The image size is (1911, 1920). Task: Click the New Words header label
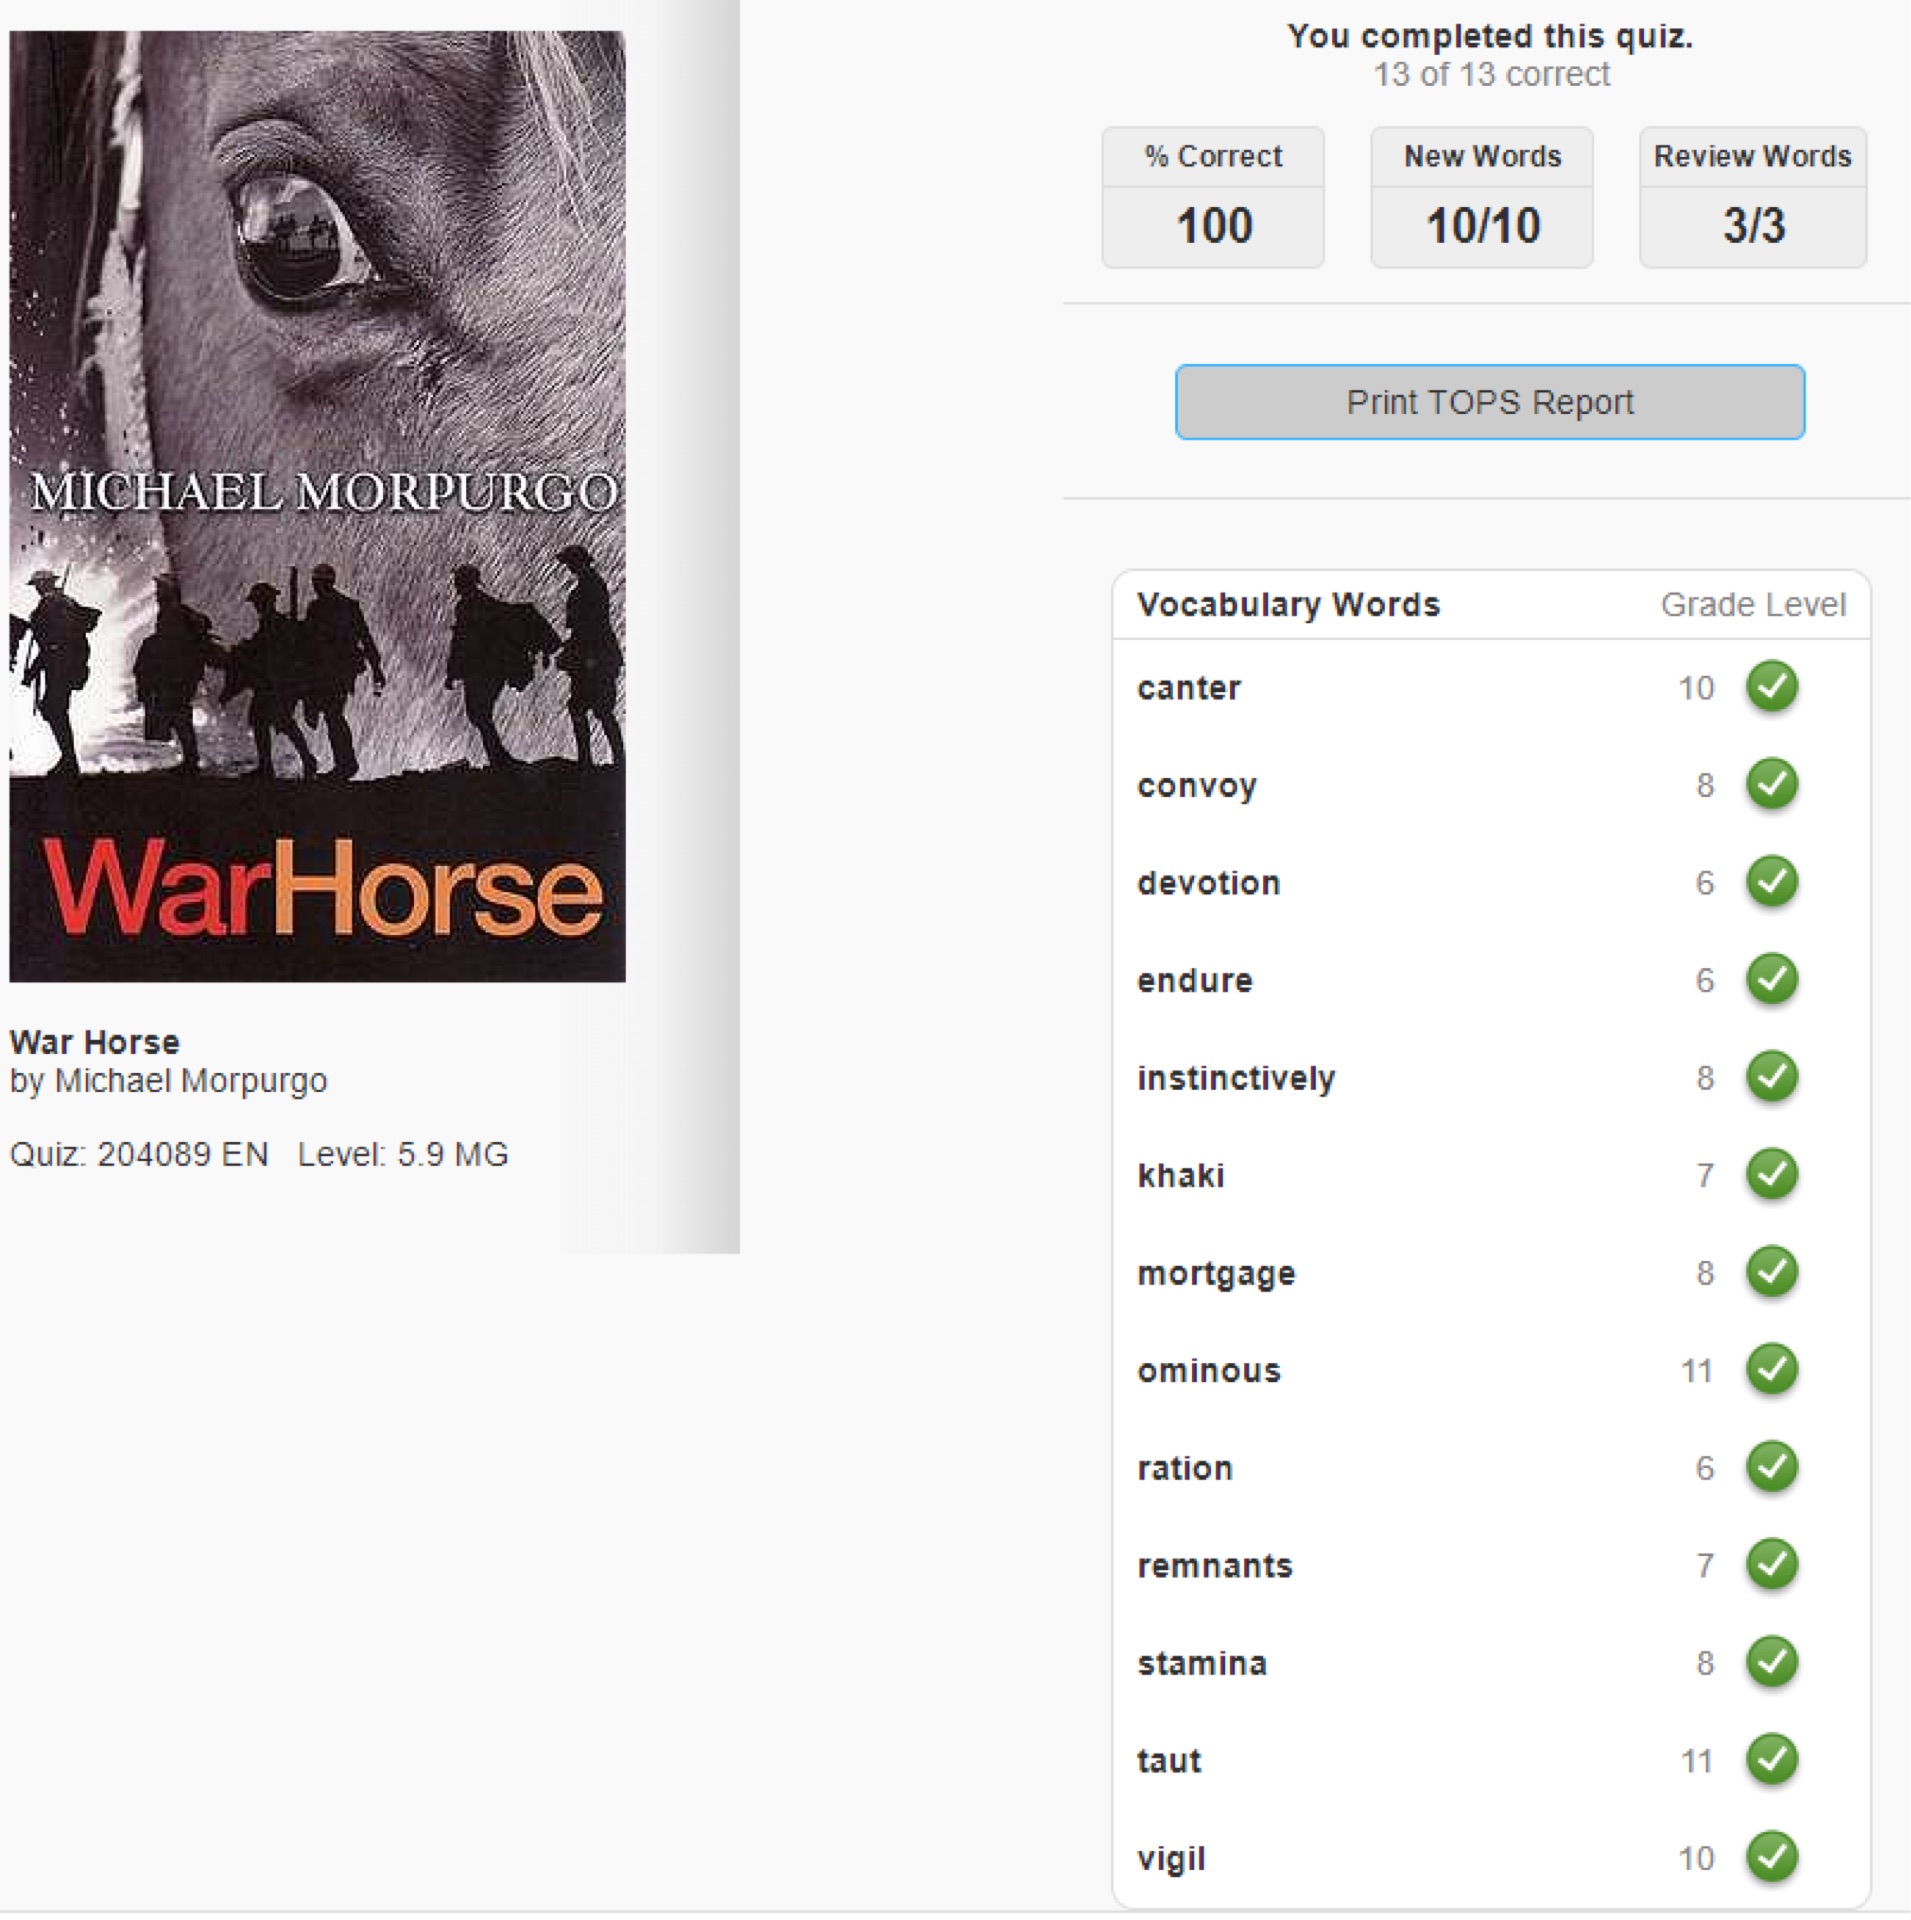tap(1482, 156)
